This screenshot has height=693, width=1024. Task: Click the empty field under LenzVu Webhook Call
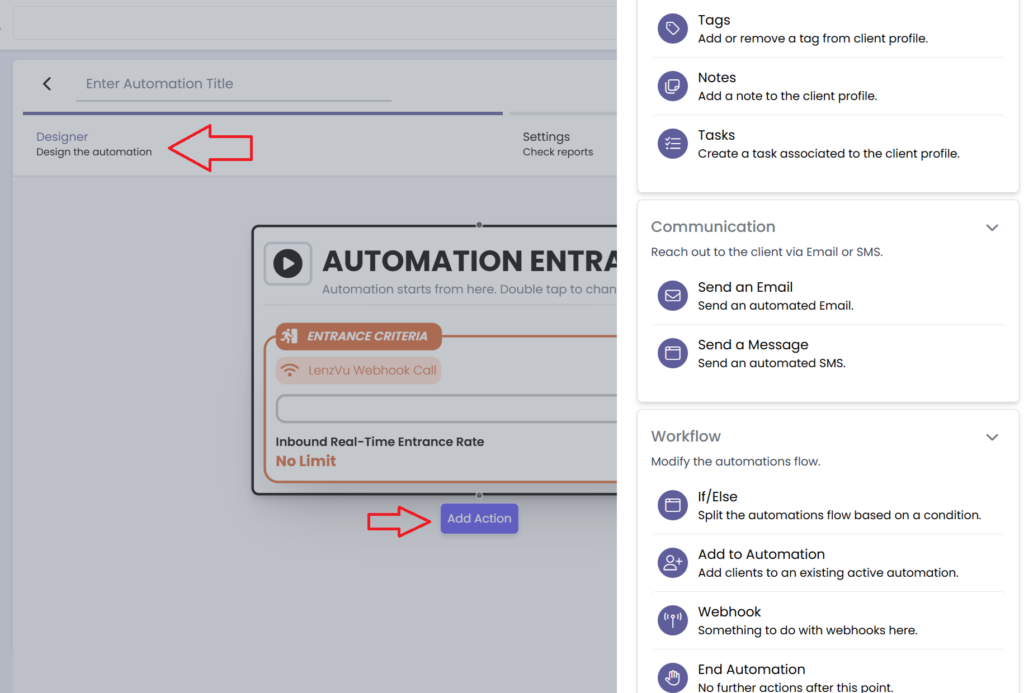point(446,409)
